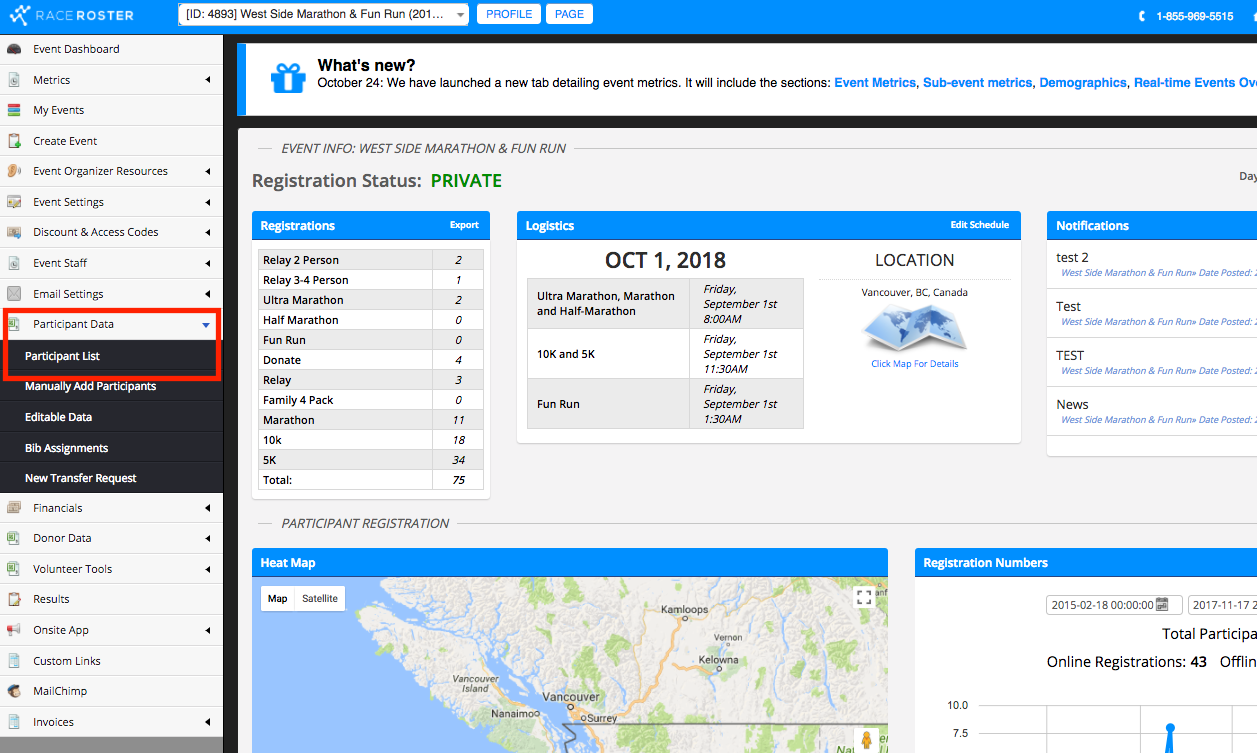The width and height of the screenshot is (1257, 753).
Task: Click the My Events icon
Action: click(x=14, y=110)
